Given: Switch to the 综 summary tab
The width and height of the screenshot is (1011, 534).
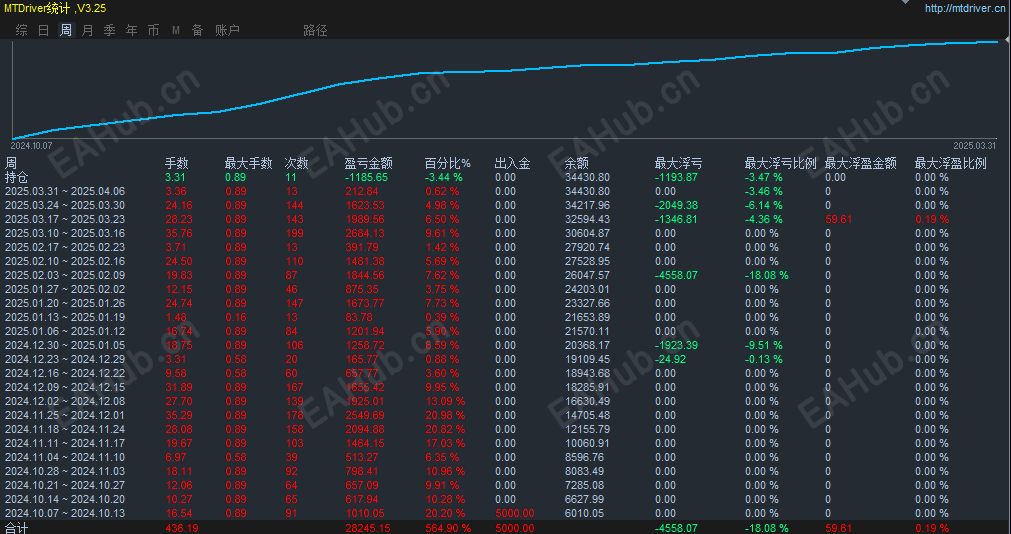Looking at the screenshot, I should (22, 30).
